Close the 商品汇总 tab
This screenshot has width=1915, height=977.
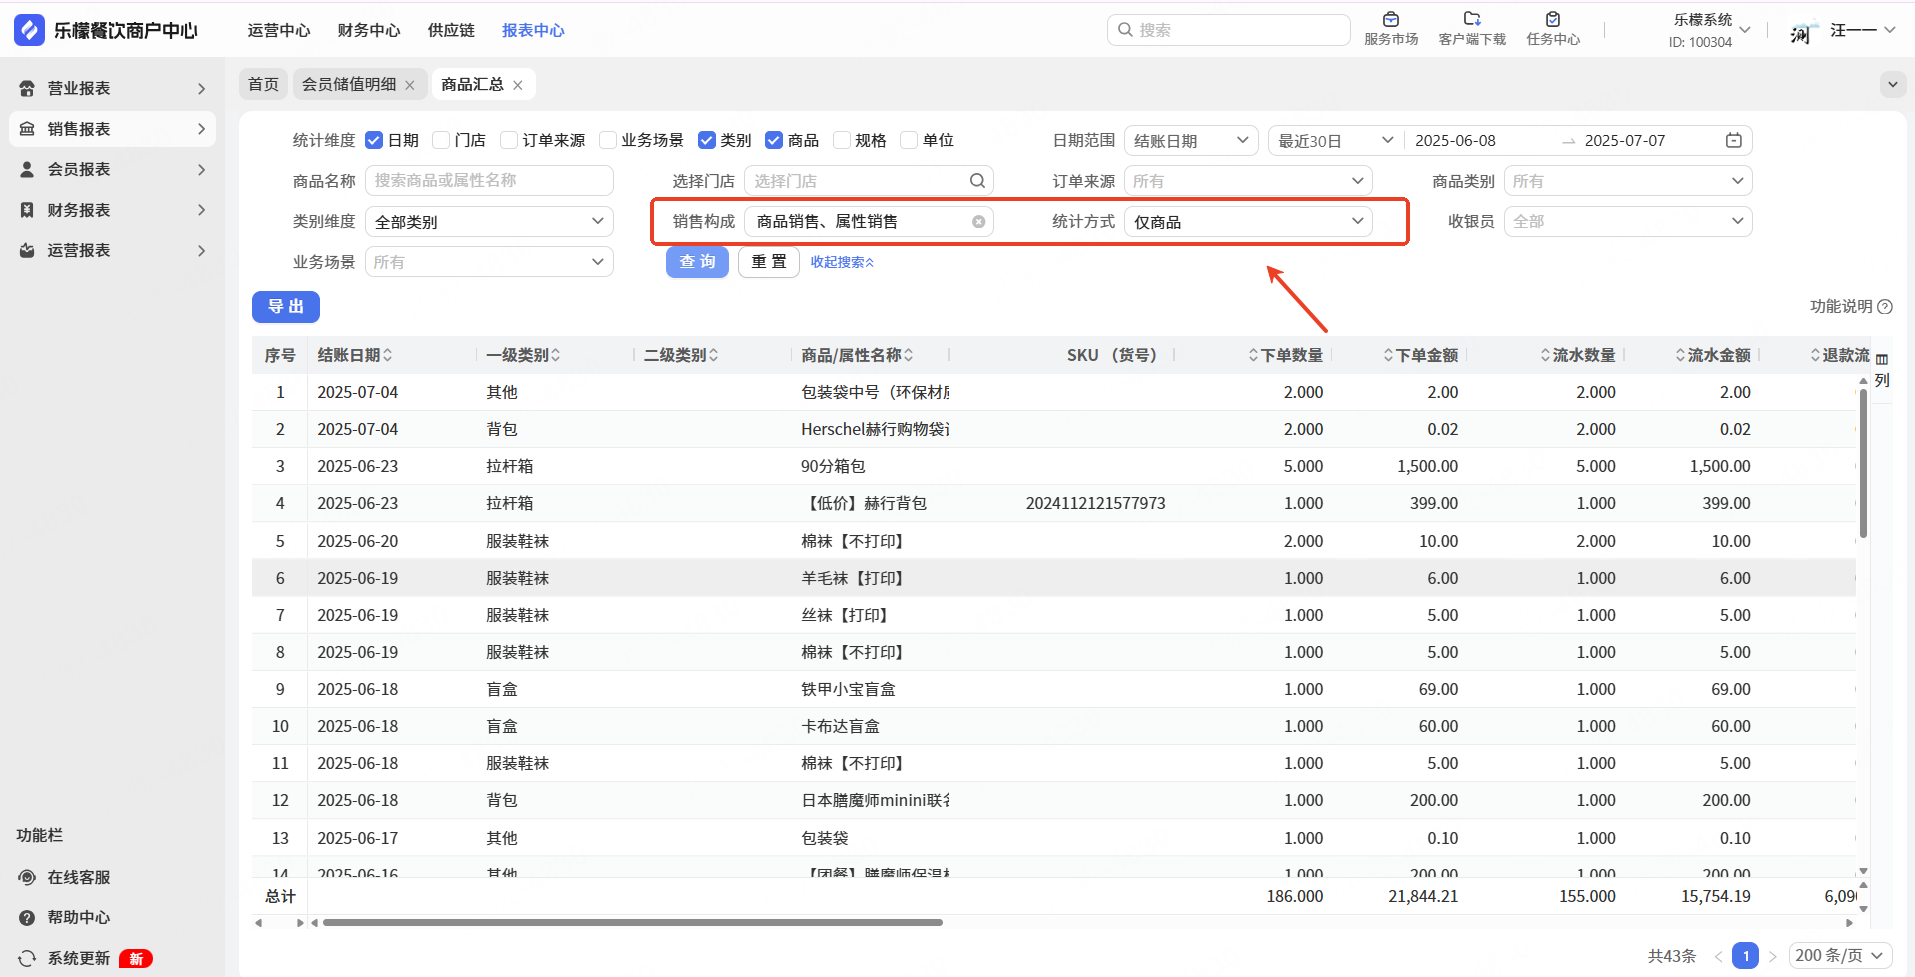point(518,85)
